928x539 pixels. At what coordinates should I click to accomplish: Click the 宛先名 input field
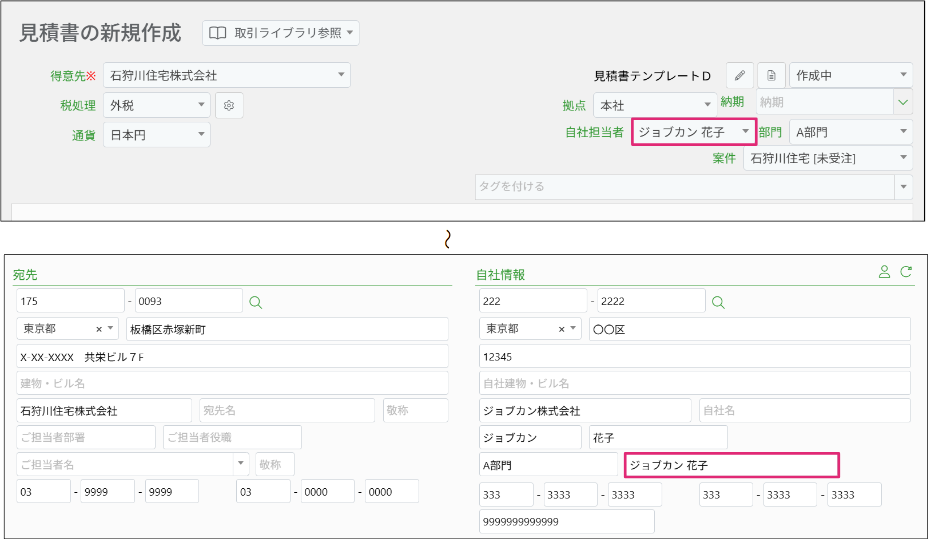click(287, 411)
